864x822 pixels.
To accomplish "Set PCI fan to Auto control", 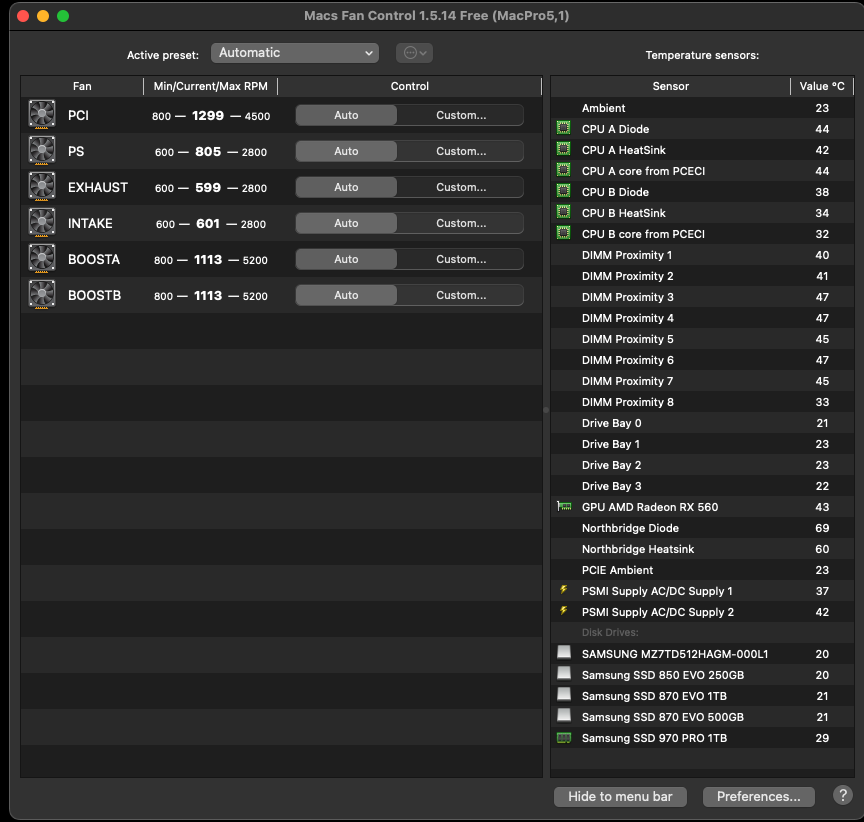I will coord(346,115).
